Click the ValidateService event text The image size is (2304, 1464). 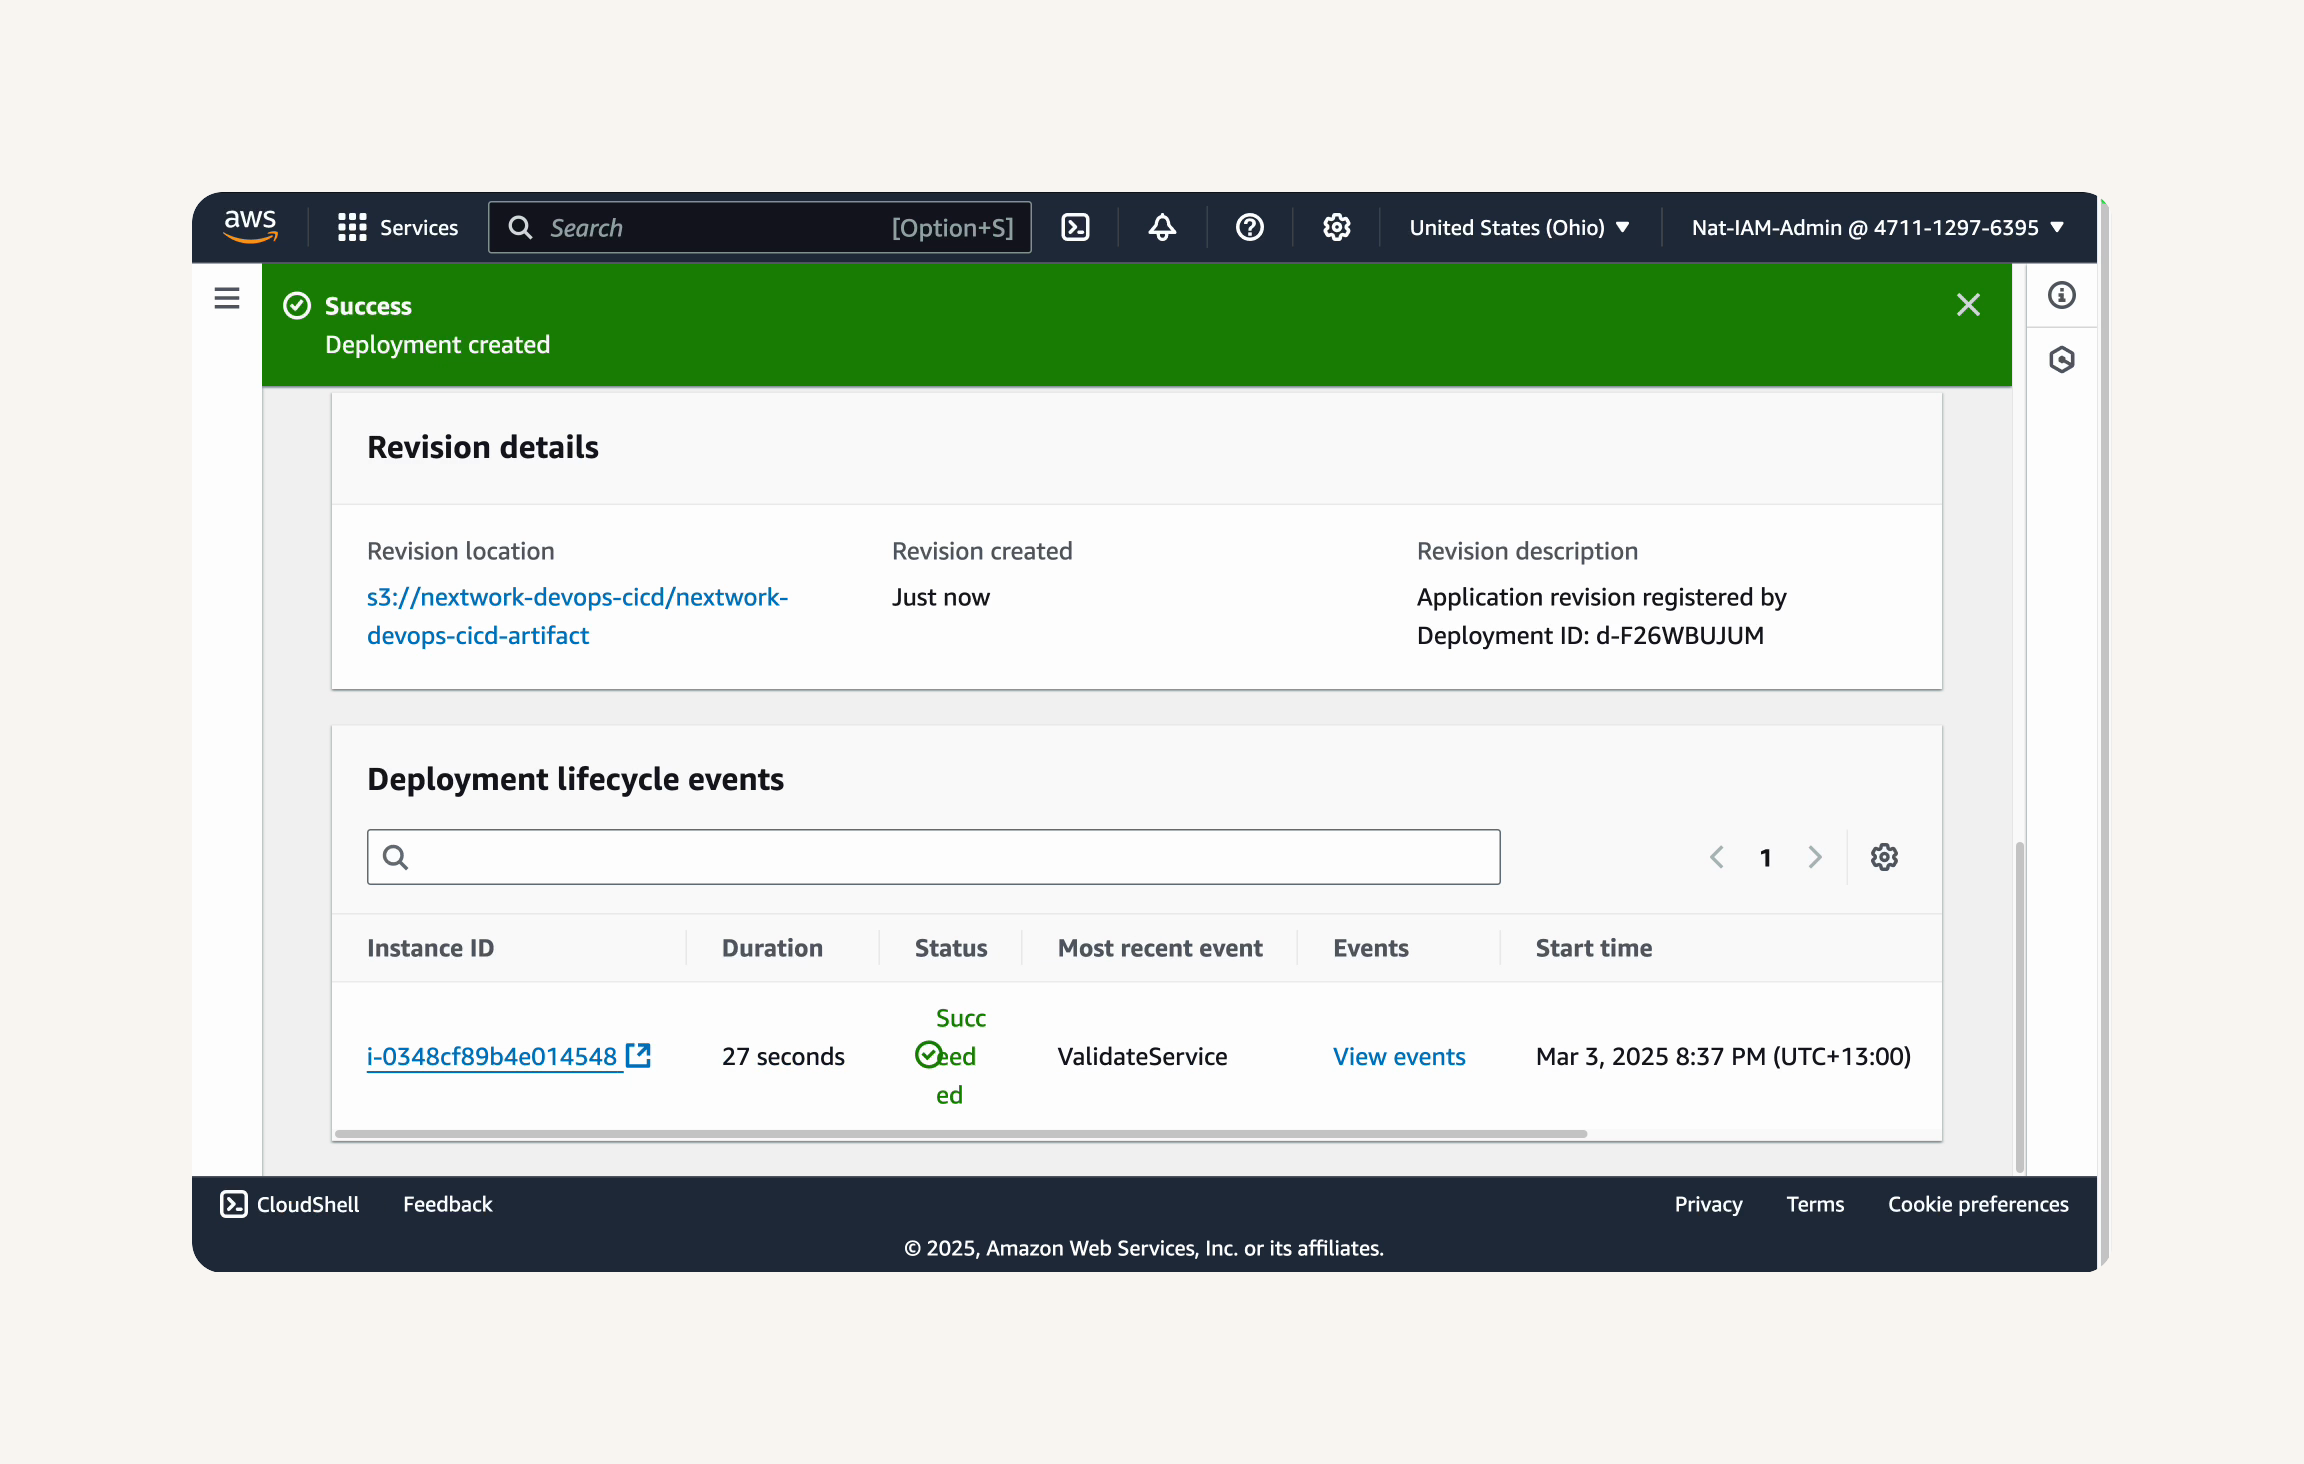click(x=1142, y=1056)
